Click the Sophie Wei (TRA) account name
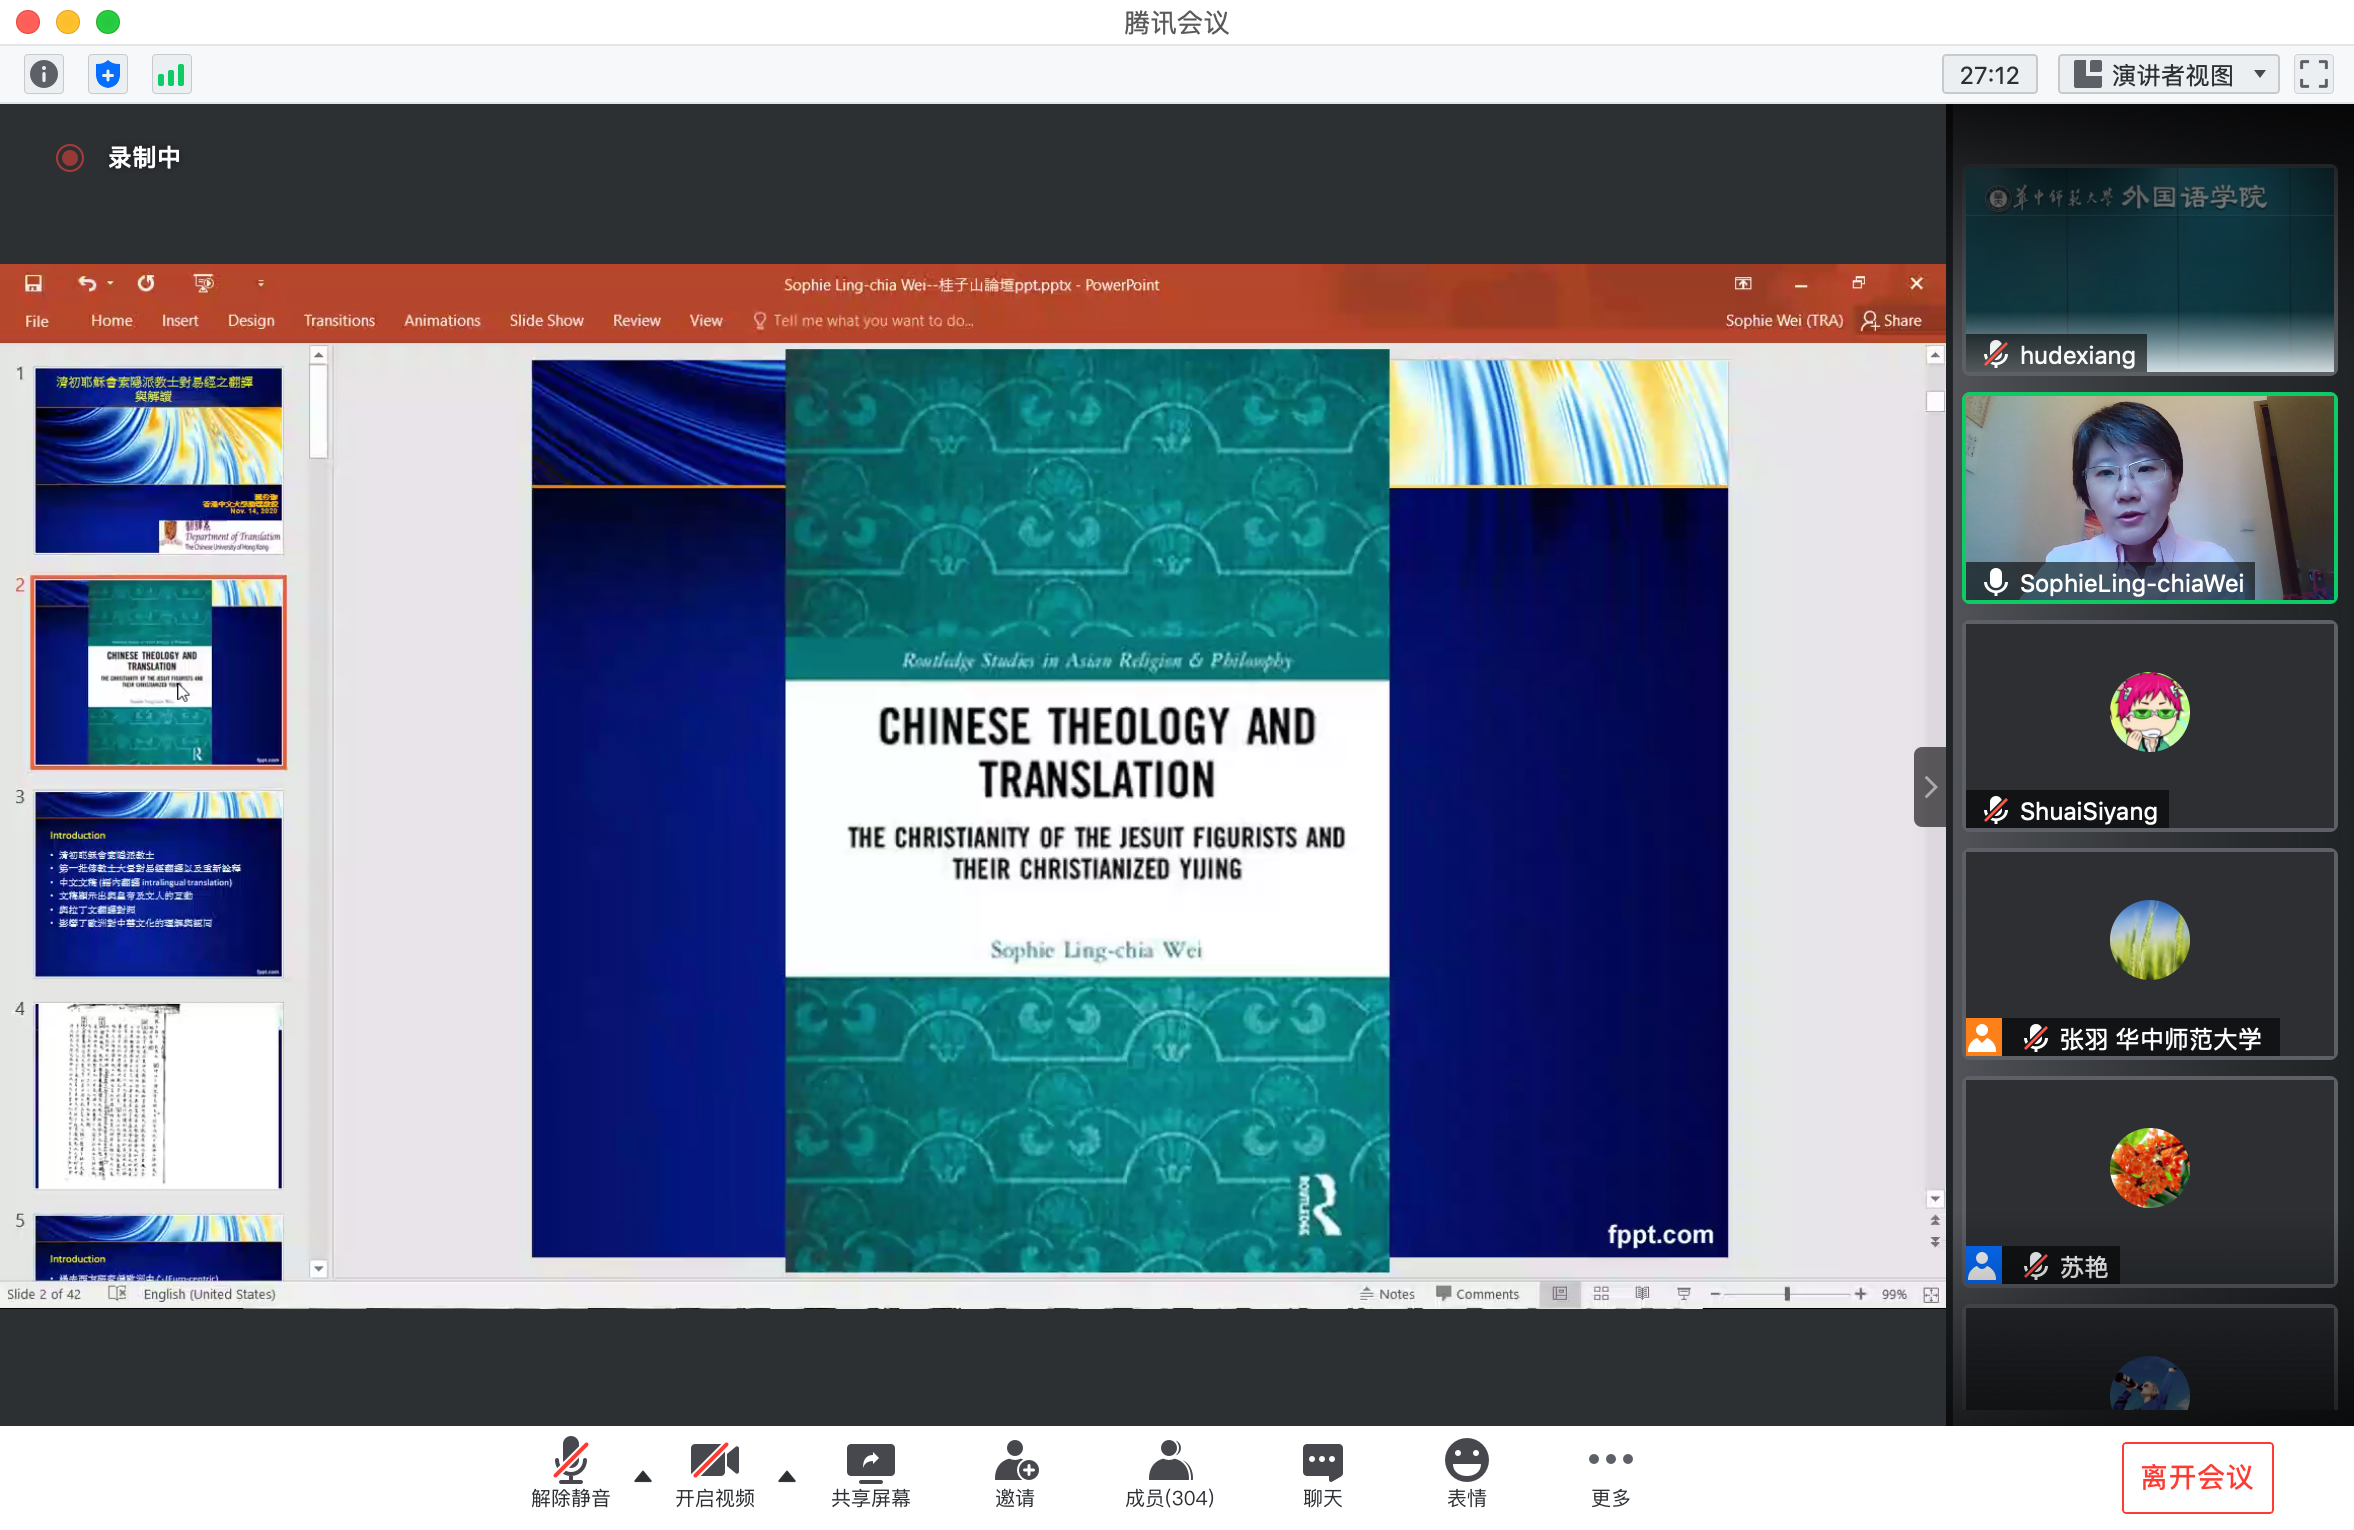The height and width of the screenshot is (1530, 2354). pyautogui.click(x=1784, y=320)
